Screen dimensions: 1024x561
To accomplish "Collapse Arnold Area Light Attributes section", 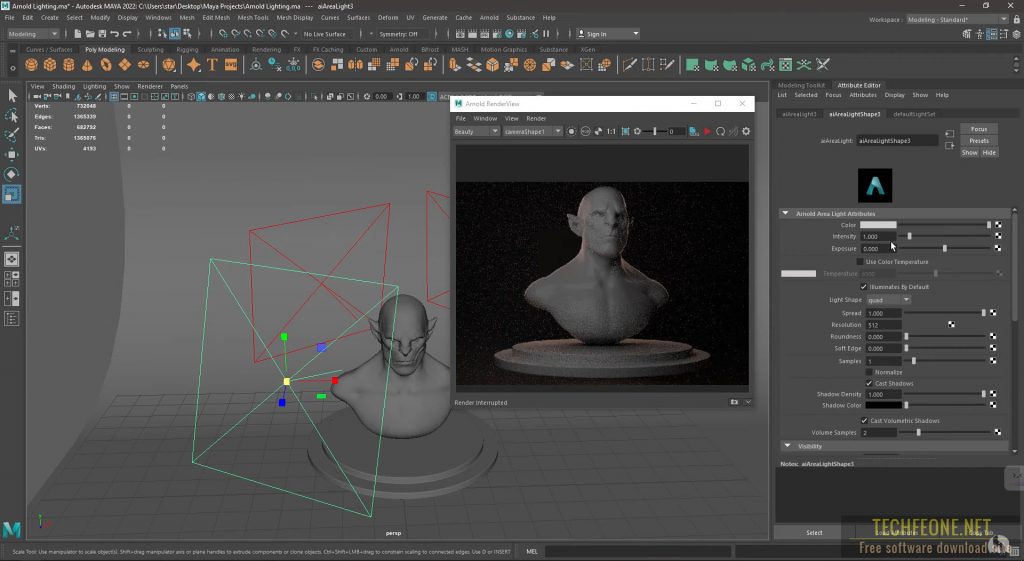I will click(786, 214).
